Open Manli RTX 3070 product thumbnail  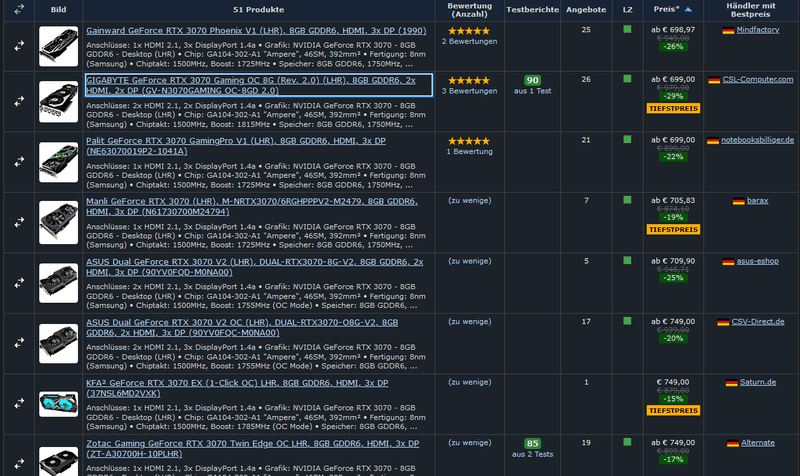click(x=59, y=222)
